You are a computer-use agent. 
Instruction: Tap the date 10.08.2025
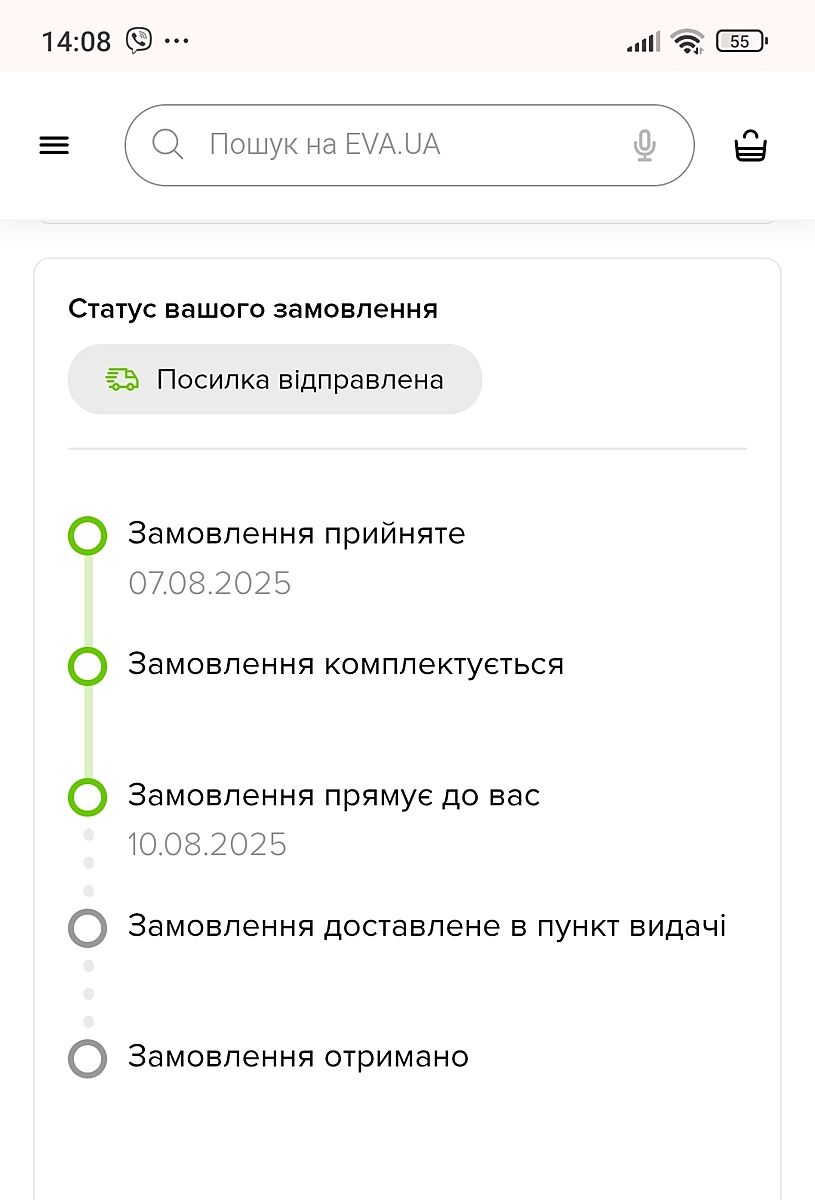(207, 845)
